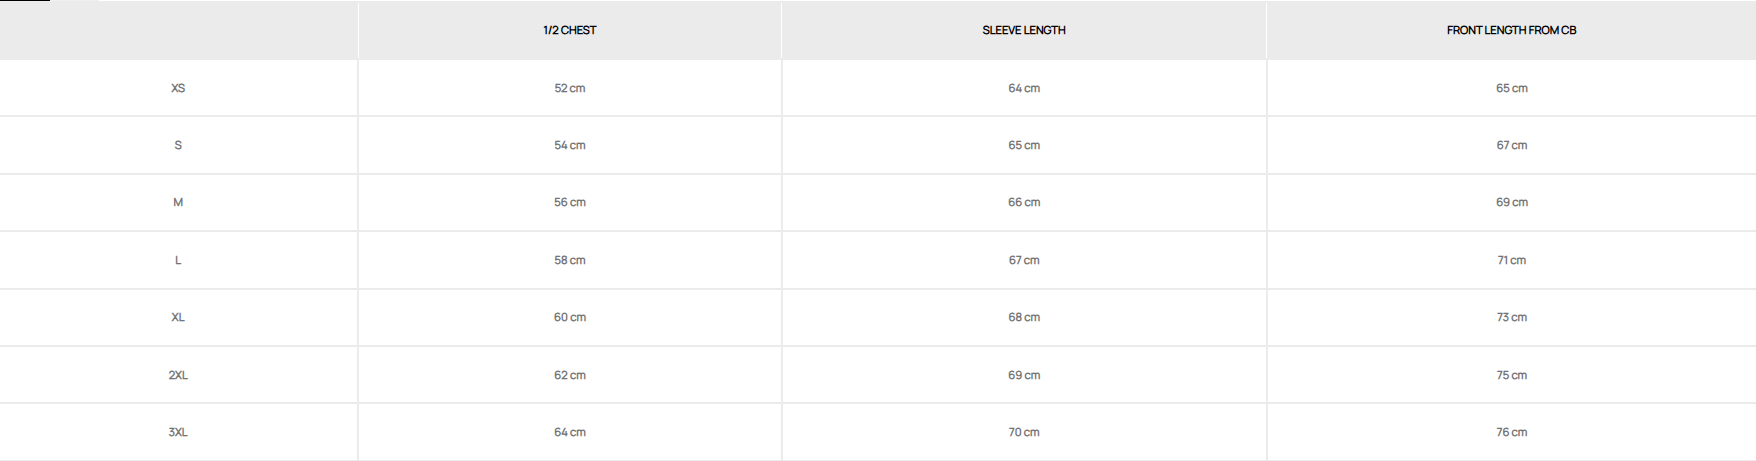
Task: Click the 76 cm front length for 3XL
Action: click(1511, 432)
